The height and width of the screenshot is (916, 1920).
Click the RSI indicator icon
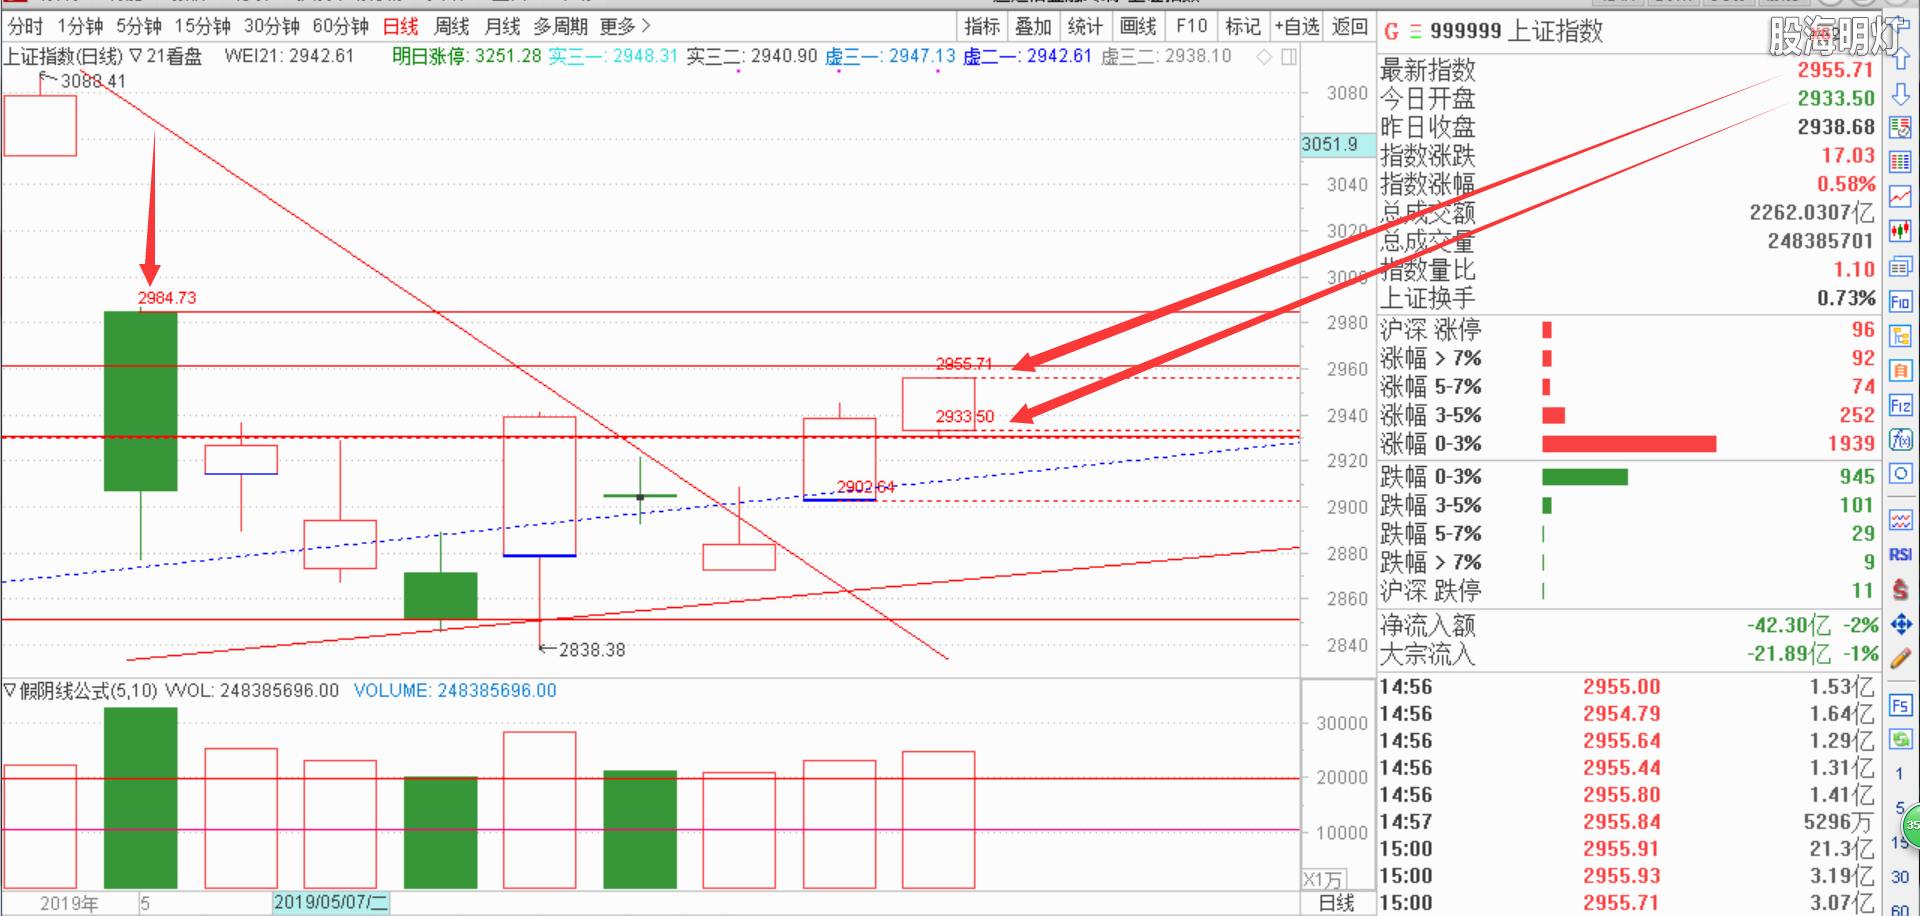(1900, 555)
